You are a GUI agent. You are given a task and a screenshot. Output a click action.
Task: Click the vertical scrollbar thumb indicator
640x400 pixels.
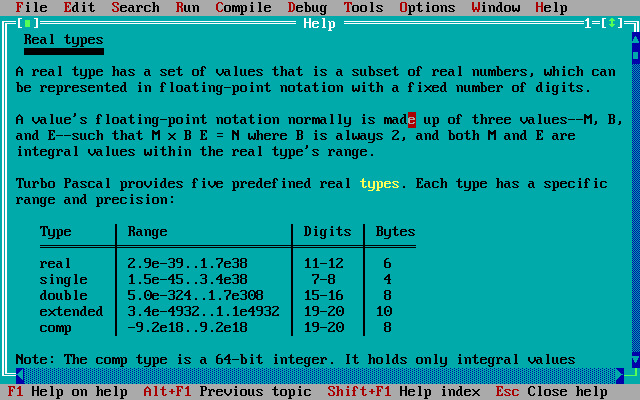tap(636, 56)
